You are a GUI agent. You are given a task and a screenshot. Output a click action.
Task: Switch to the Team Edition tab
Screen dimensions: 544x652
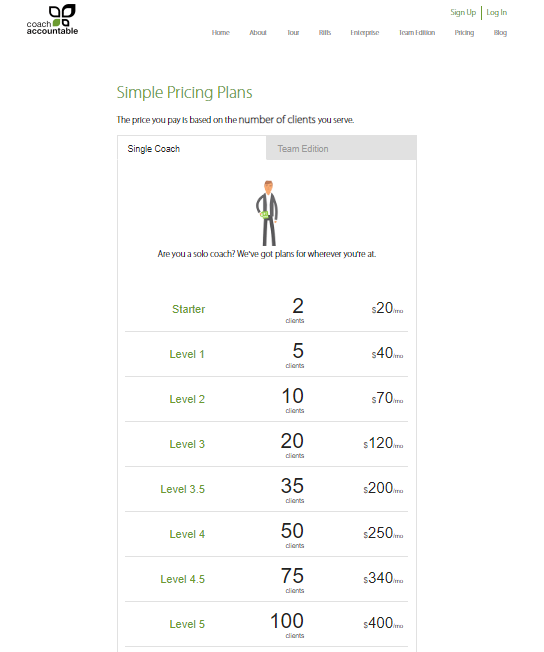pos(341,148)
